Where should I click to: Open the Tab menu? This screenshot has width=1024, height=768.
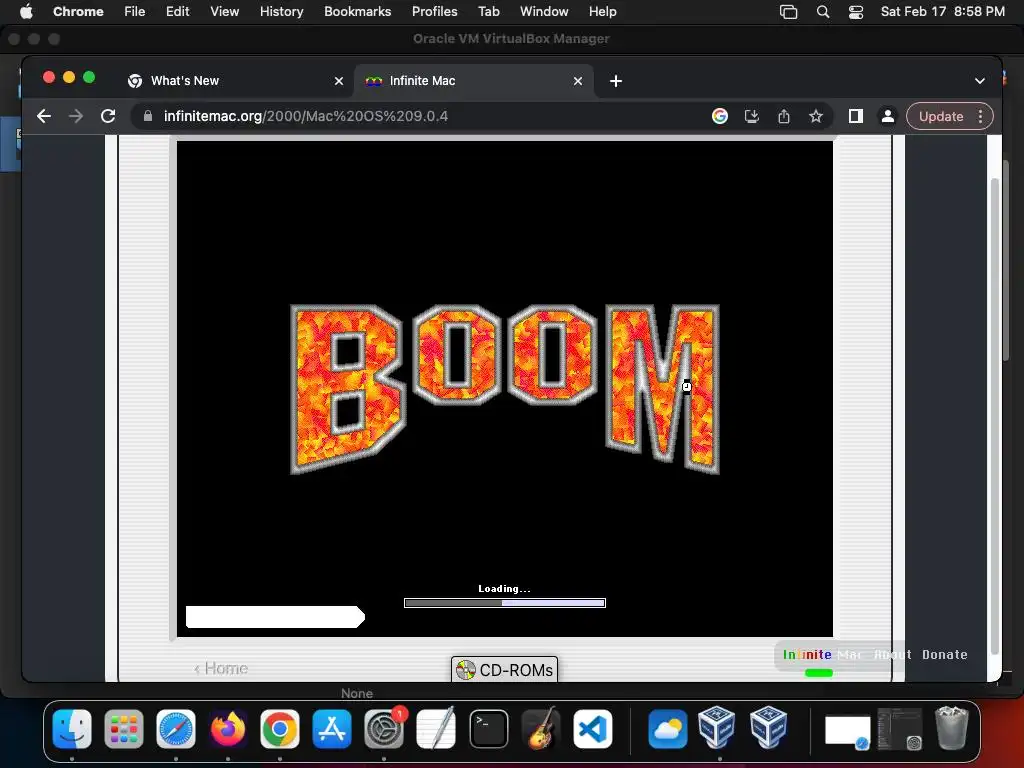[x=488, y=11]
